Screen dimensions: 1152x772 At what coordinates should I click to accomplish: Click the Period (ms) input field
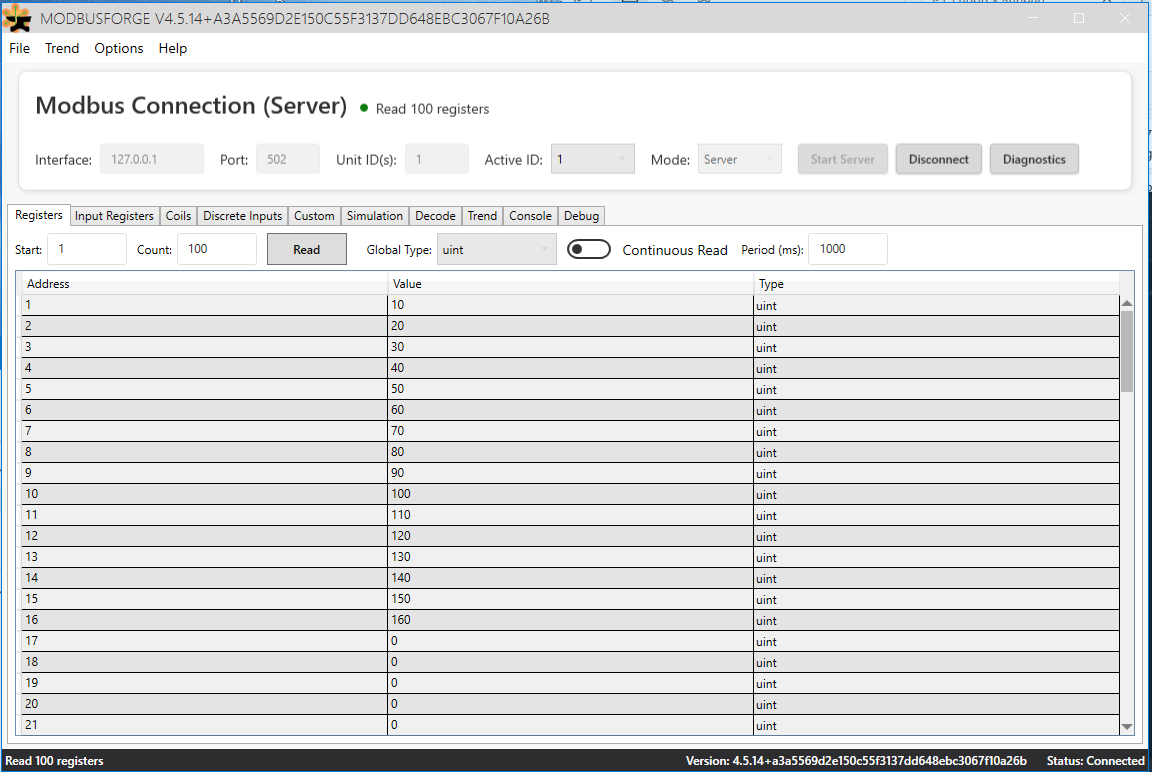847,249
